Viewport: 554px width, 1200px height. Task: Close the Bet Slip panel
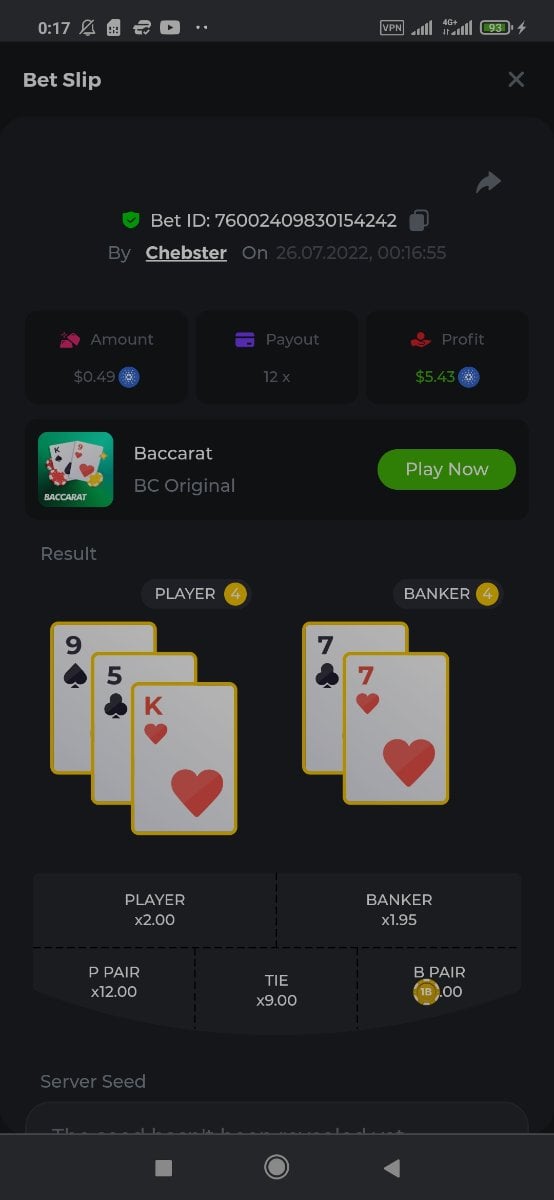click(516, 80)
